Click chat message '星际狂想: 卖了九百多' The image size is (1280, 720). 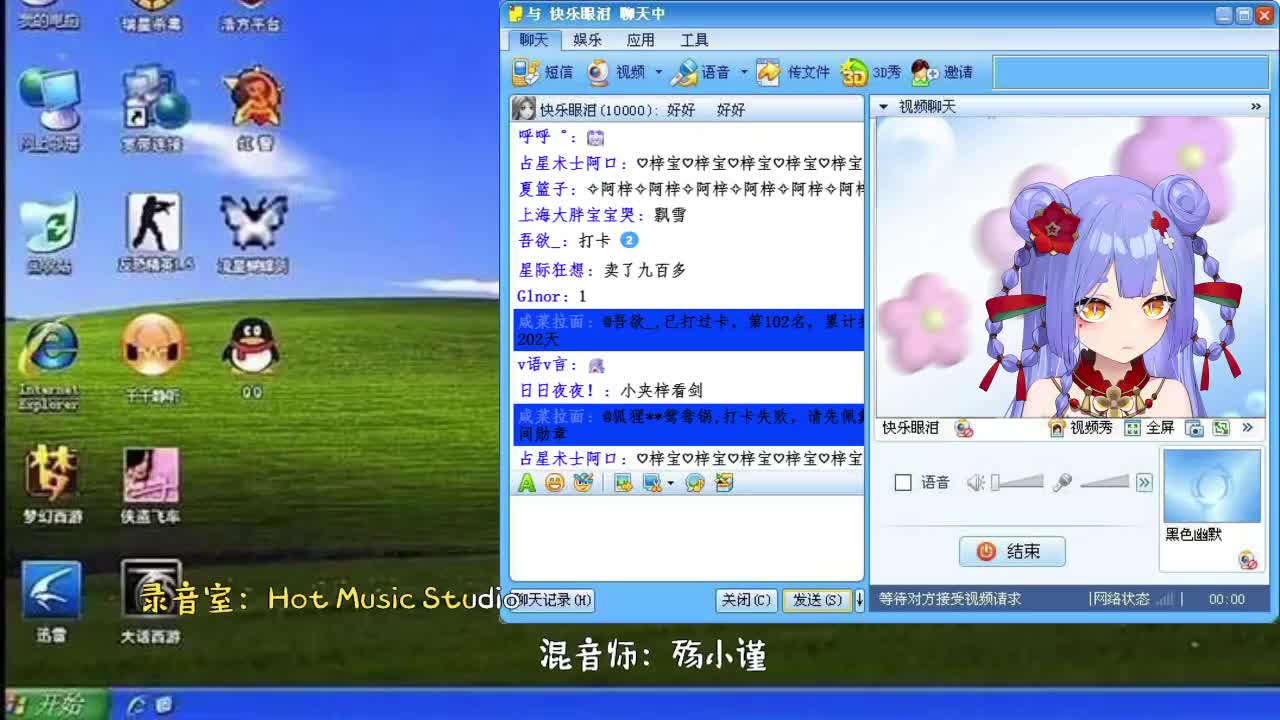(x=602, y=270)
